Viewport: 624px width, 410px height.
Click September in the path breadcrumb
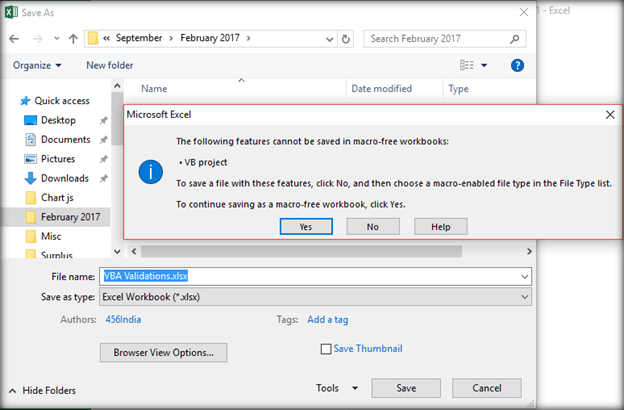(139, 38)
